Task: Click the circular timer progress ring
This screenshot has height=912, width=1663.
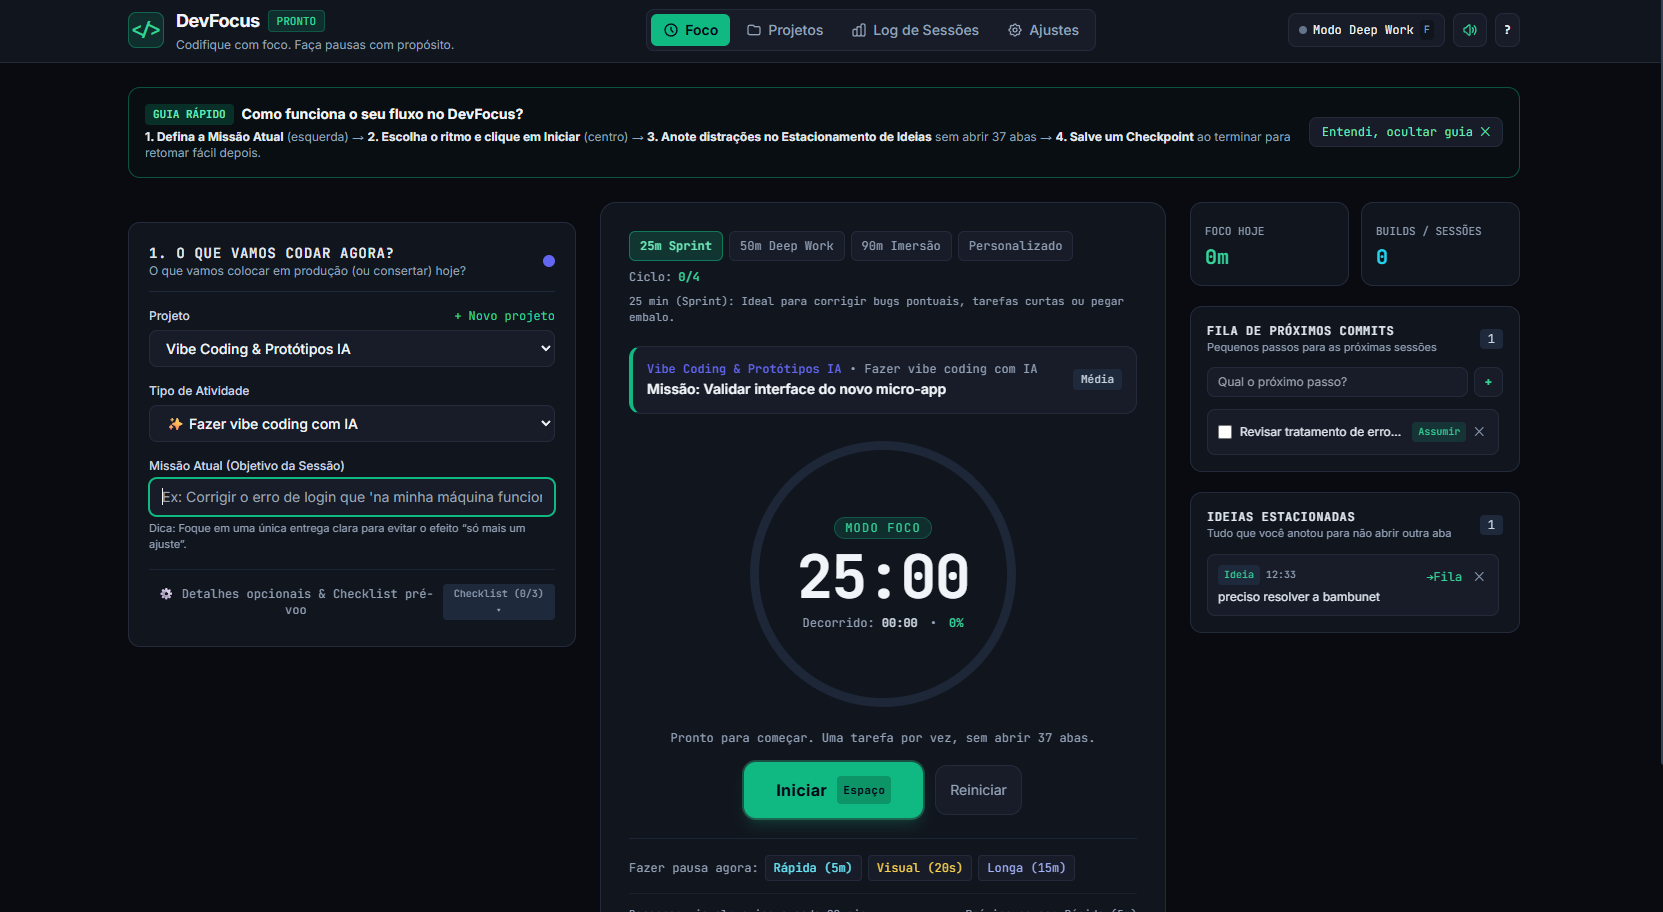Action: pyautogui.click(x=882, y=575)
